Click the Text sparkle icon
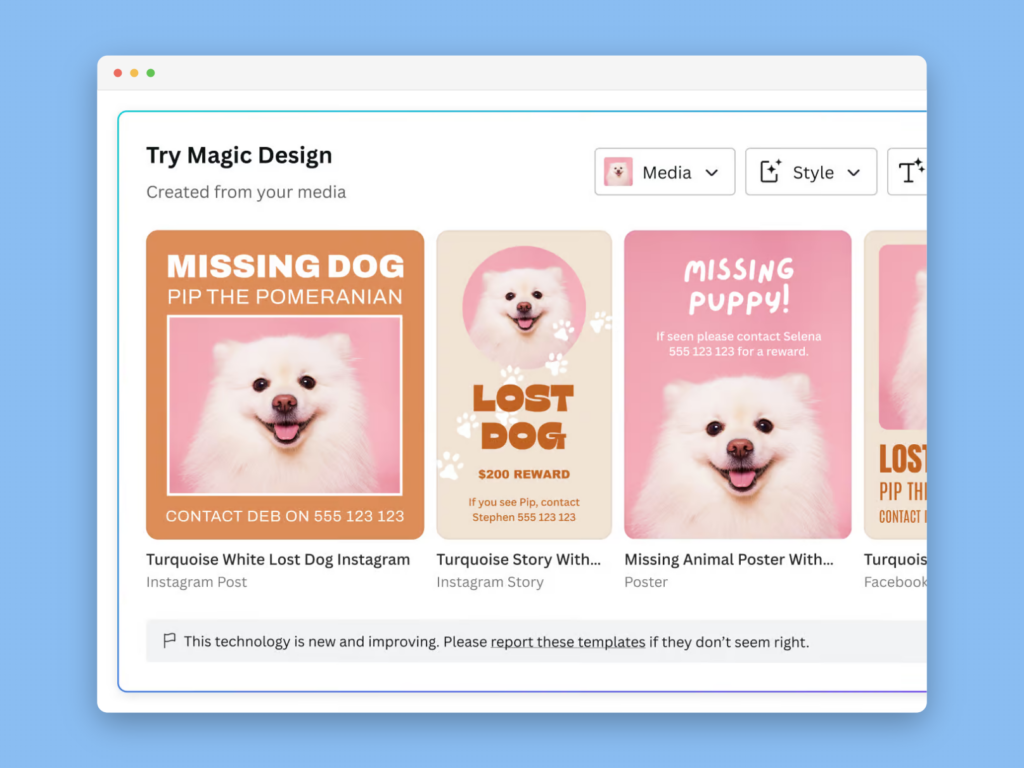 coord(911,172)
